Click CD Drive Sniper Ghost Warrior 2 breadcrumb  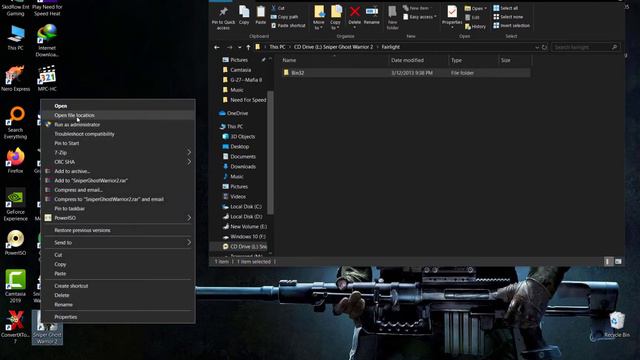pos(333,47)
